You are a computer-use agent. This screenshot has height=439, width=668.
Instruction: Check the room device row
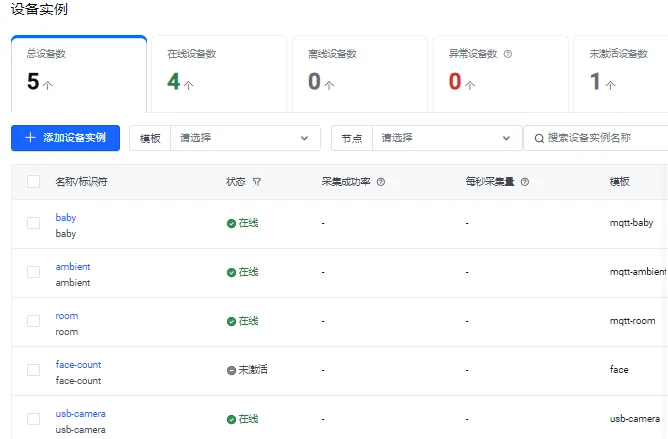[x=33, y=321]
